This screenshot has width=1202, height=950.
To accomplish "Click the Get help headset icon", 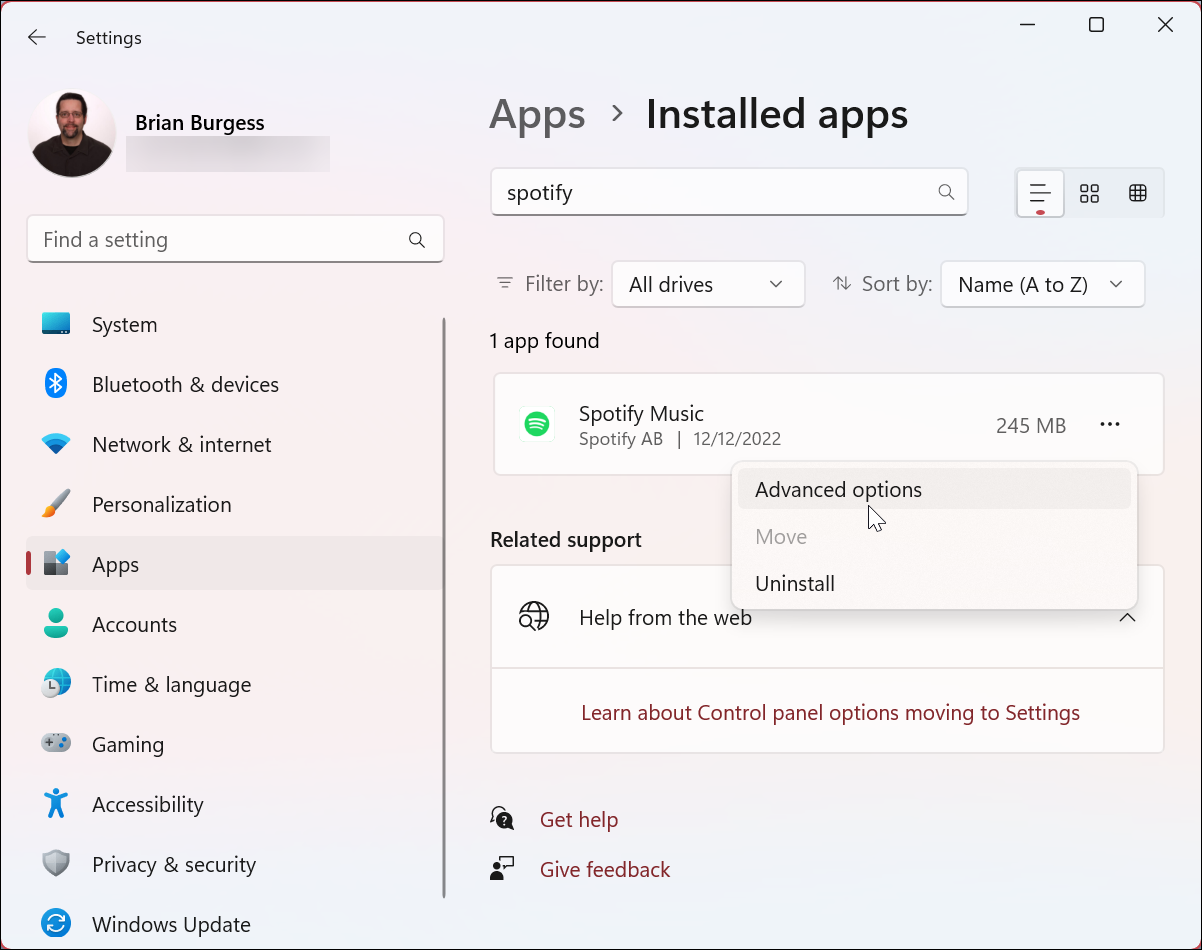I will pos(502,819).
